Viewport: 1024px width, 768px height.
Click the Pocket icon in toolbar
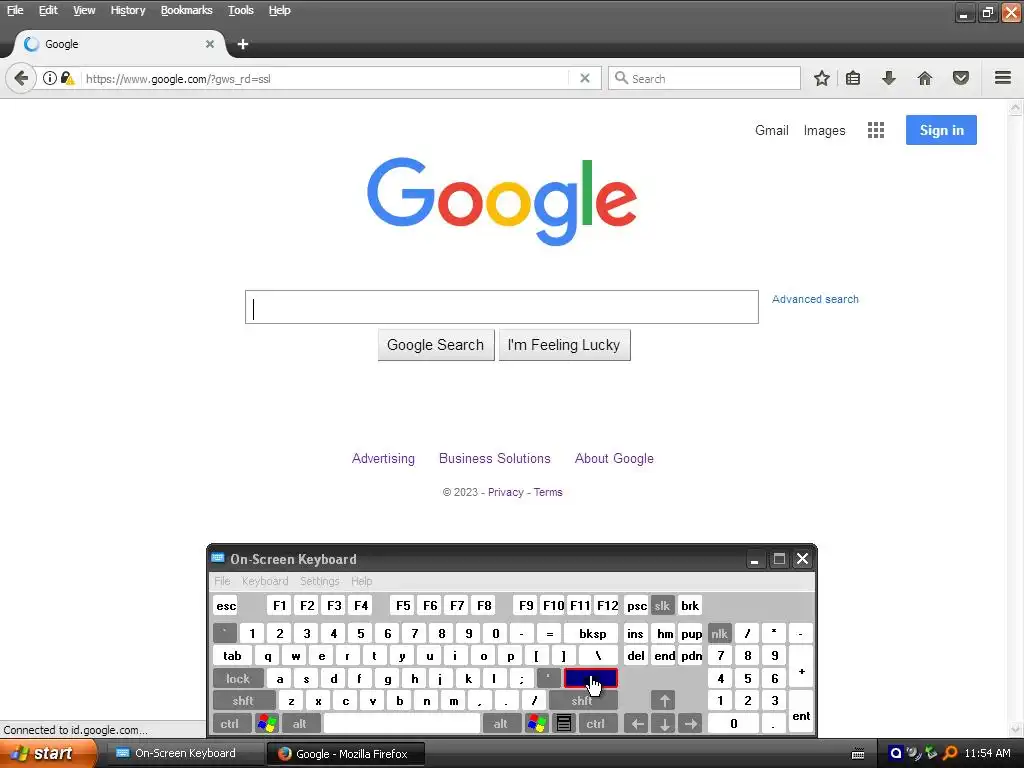[x=961, y=78]
